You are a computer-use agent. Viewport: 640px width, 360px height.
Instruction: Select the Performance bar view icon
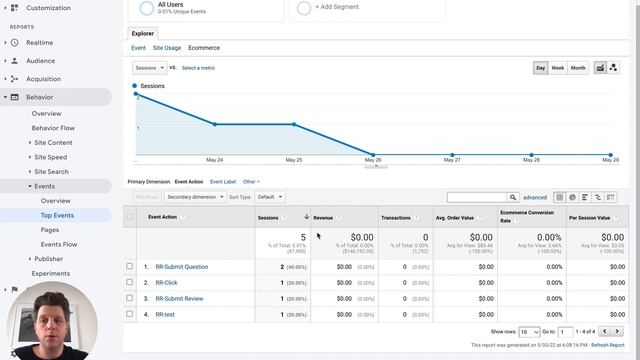(x=585, y=198)
